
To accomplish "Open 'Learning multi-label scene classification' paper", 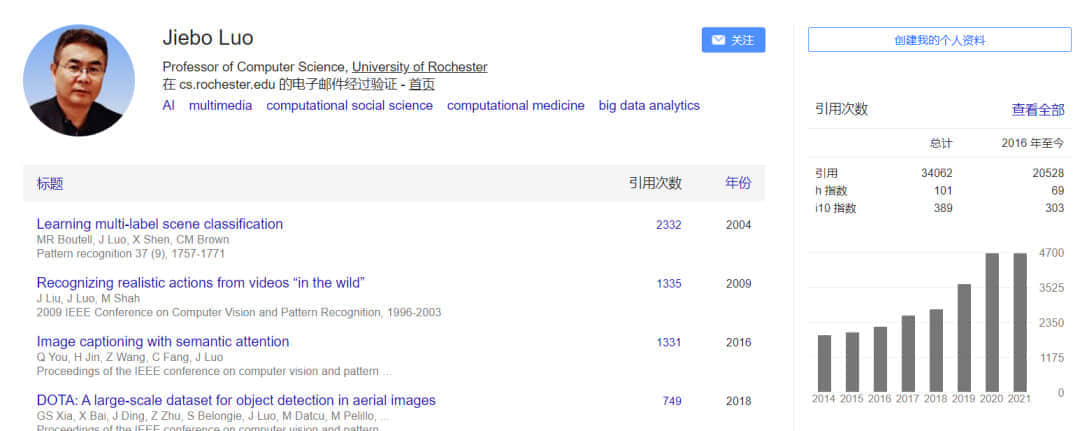I will coord(160,224).
